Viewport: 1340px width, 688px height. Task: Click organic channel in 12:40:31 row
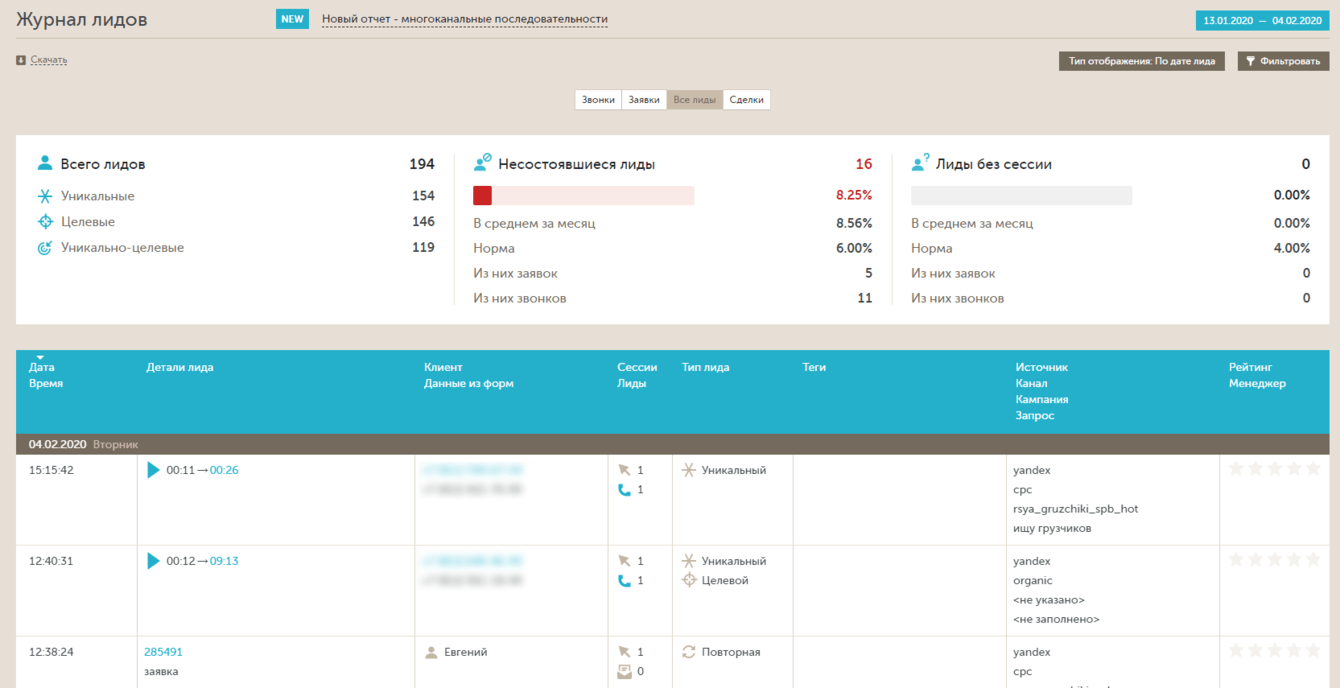coord(1033,580)
